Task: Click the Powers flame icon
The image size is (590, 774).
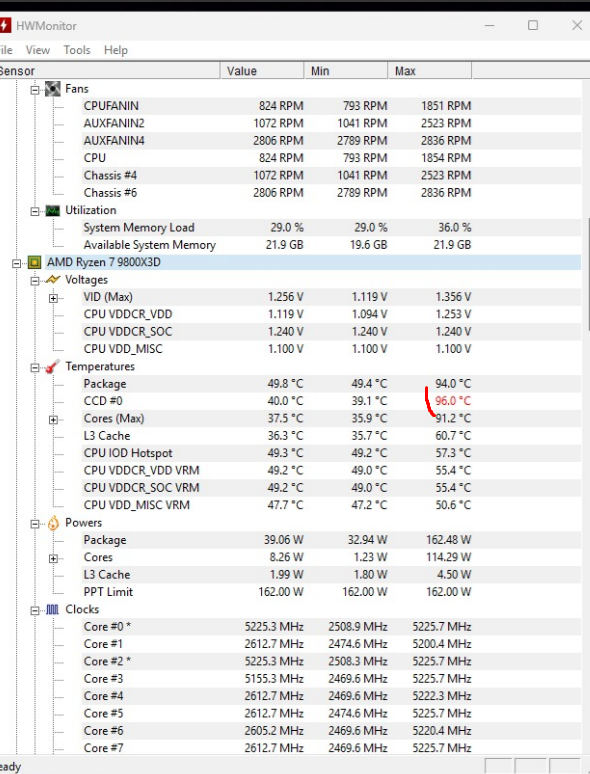Action: click(x=53, y=523)
